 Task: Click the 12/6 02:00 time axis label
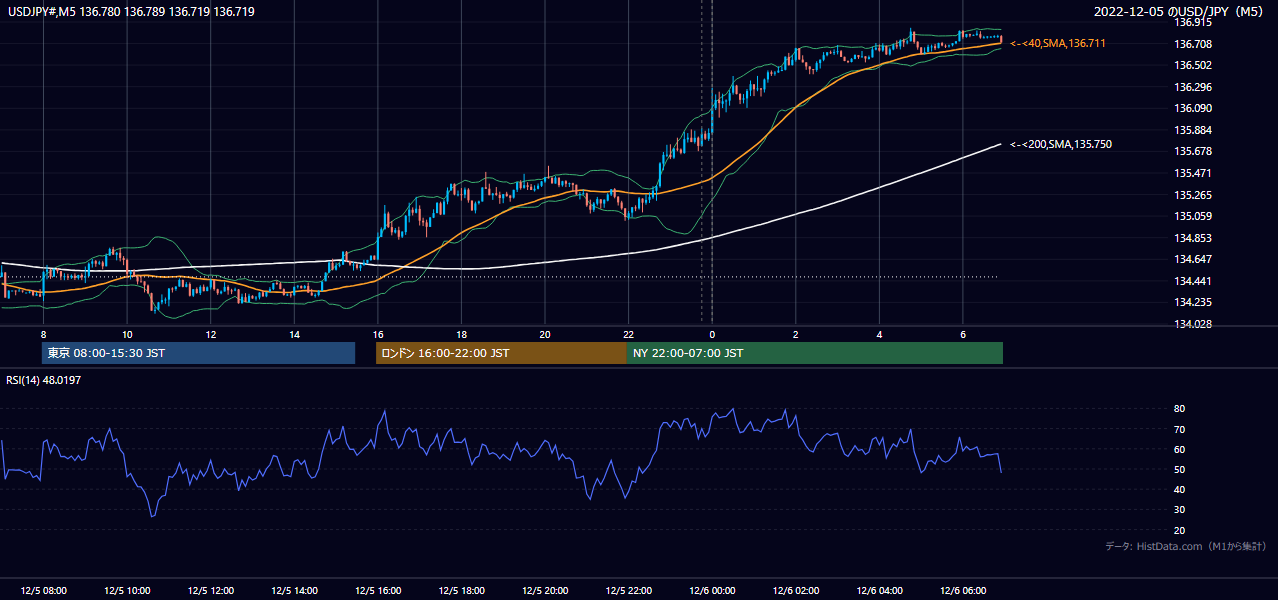(x=796, y=591)
